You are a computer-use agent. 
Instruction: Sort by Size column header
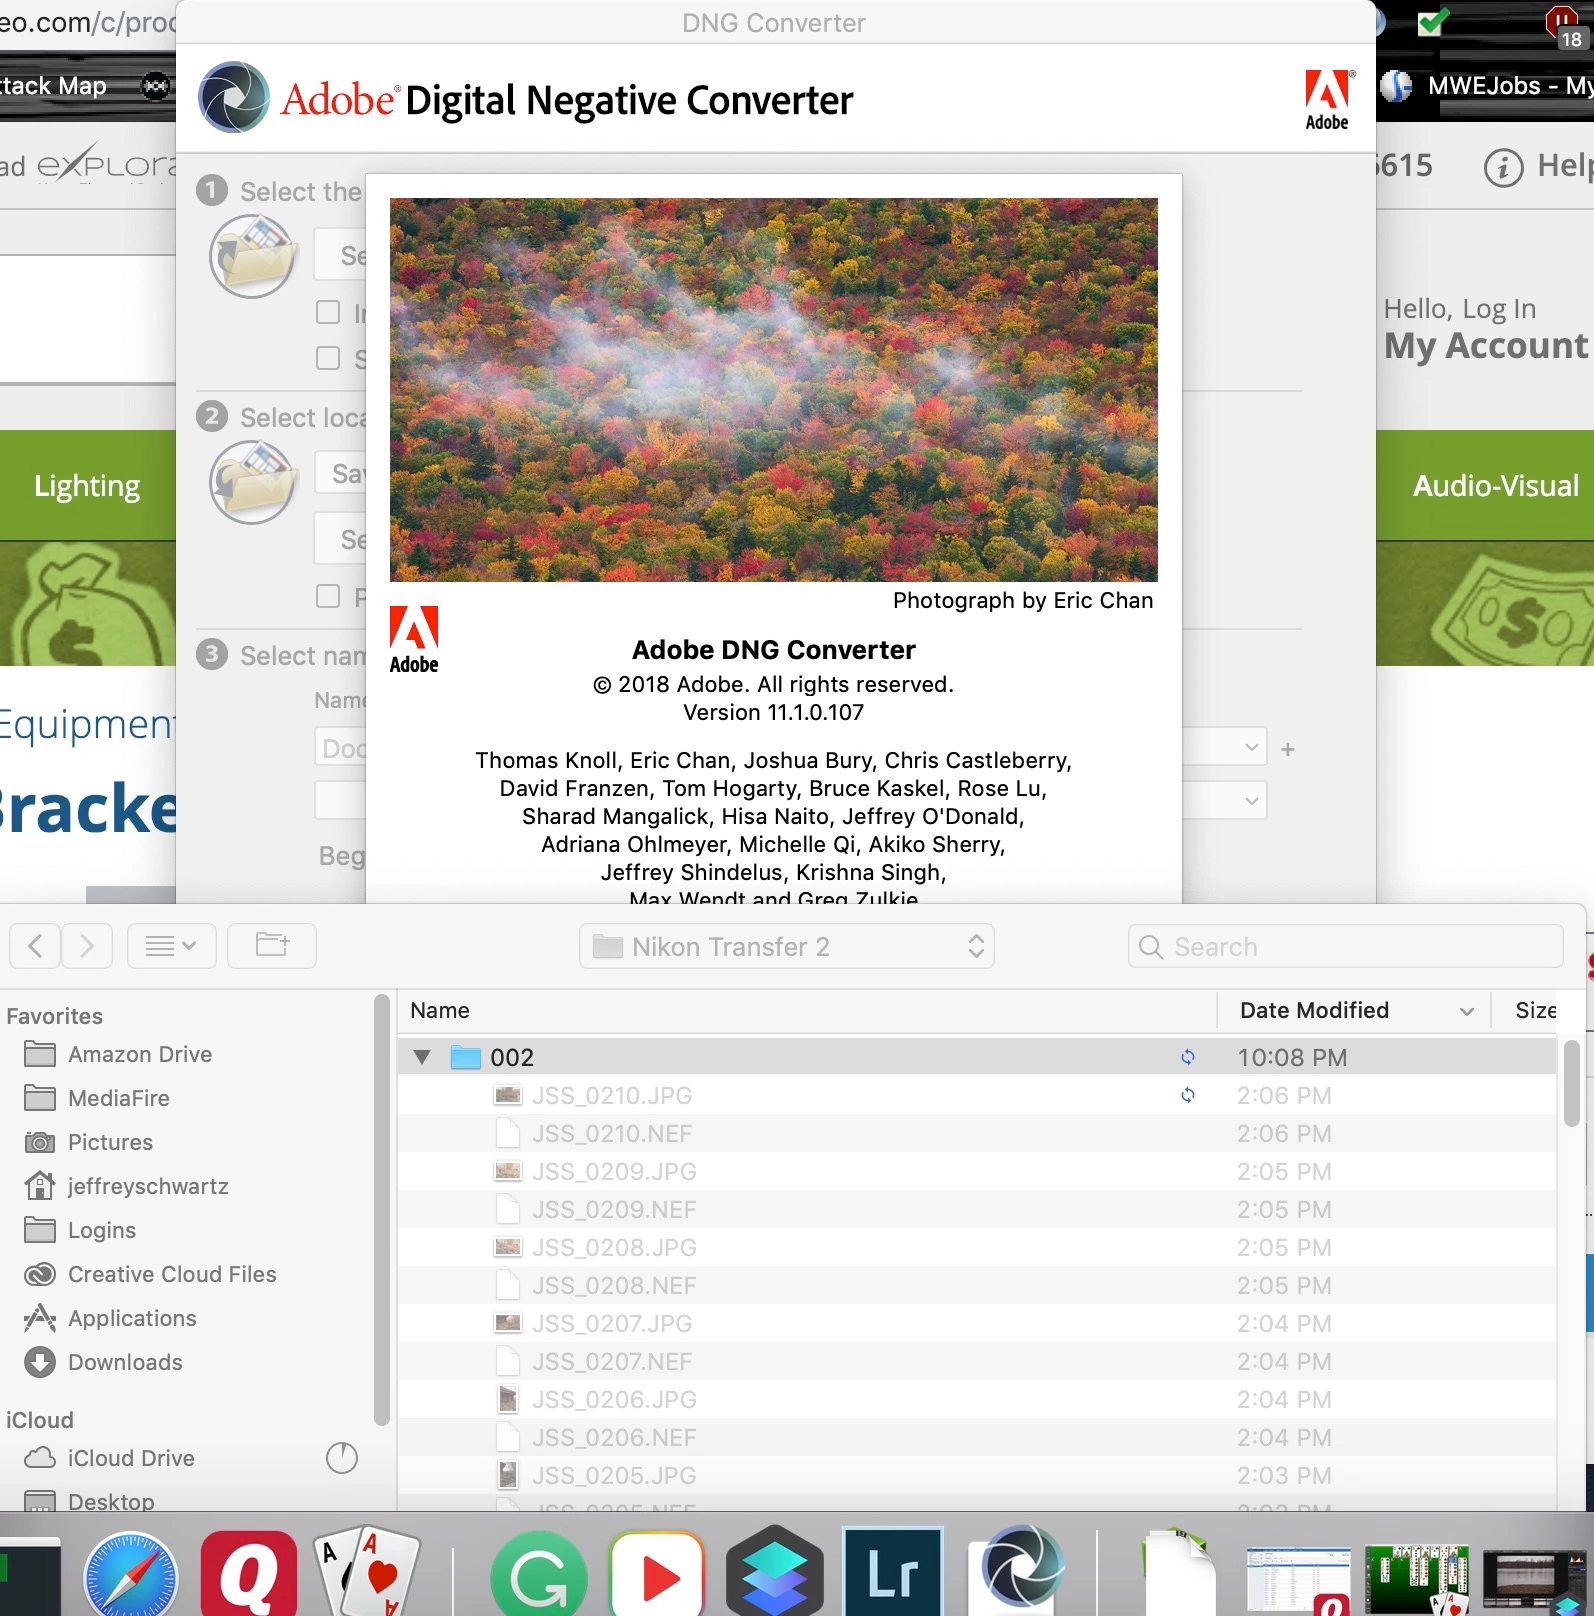pyautogui.click(x=1535, y=1010)
